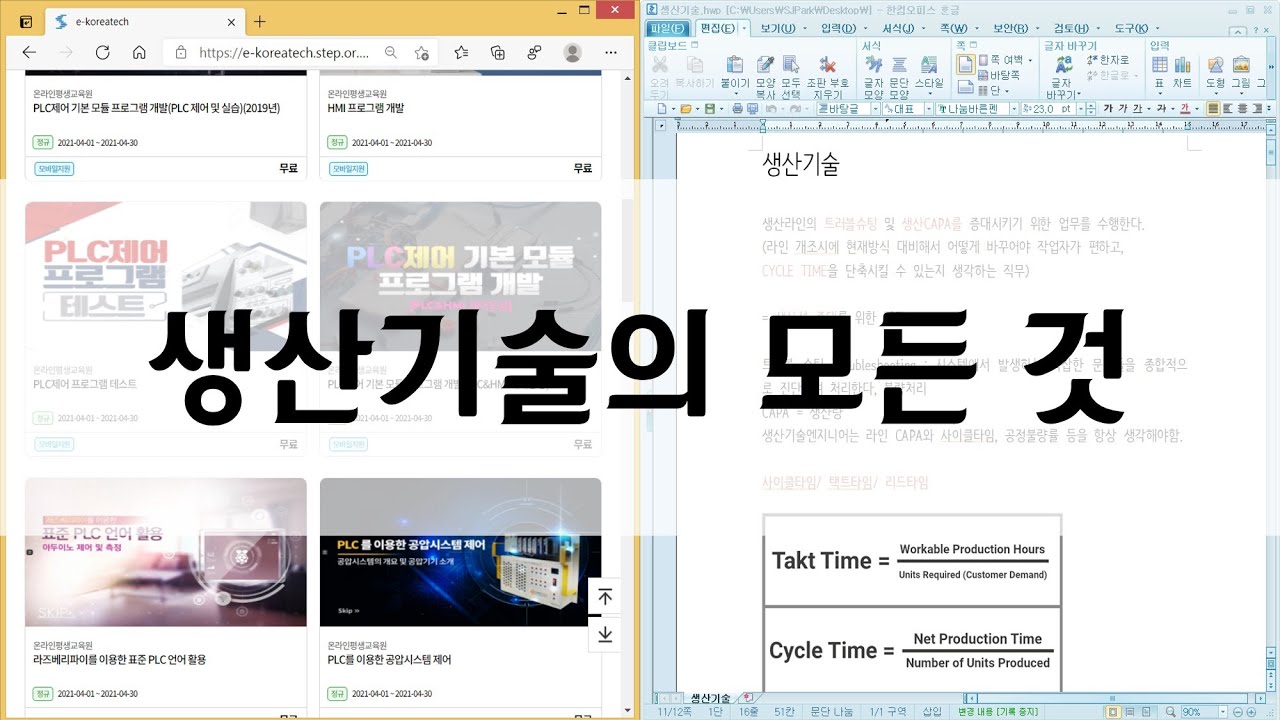Image resolution: width=1280 pixels, height=720 pixels.
Task: Go back in the Edge browser
Action: tap(29, 53)
